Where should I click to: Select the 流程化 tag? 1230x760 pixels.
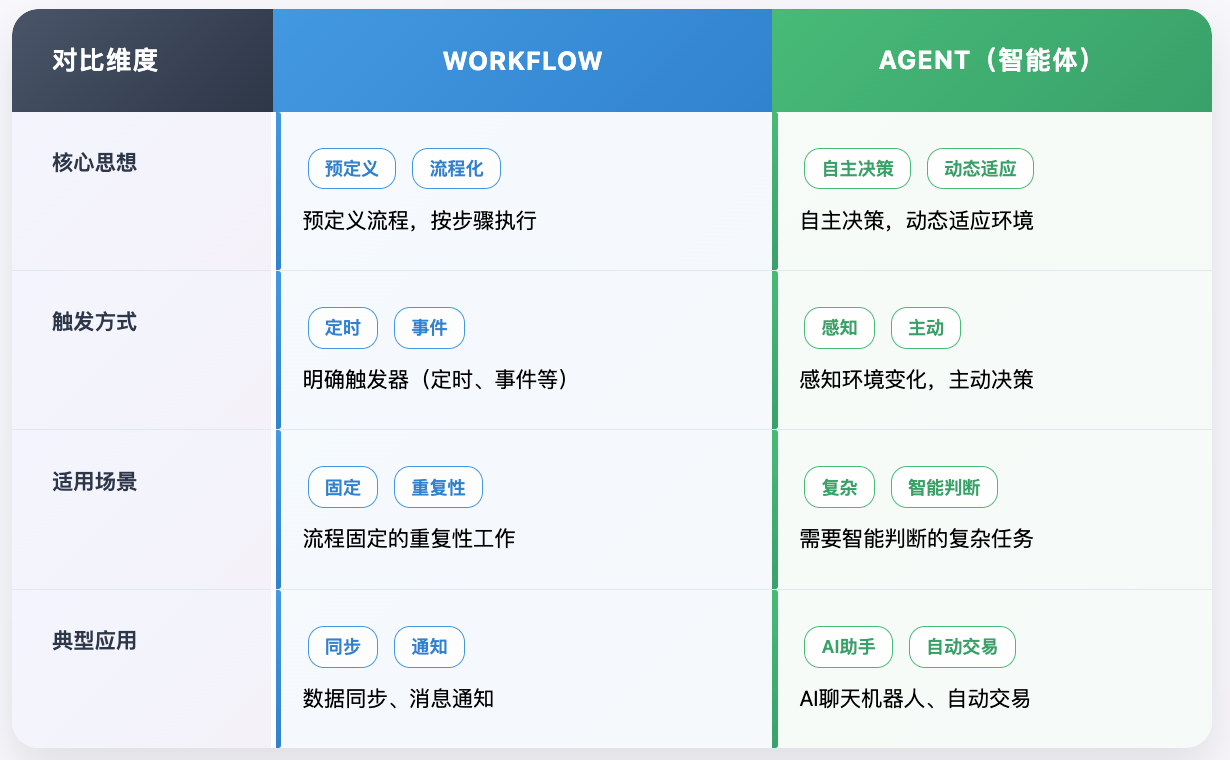pyautogui.click(x=456, y=169)
